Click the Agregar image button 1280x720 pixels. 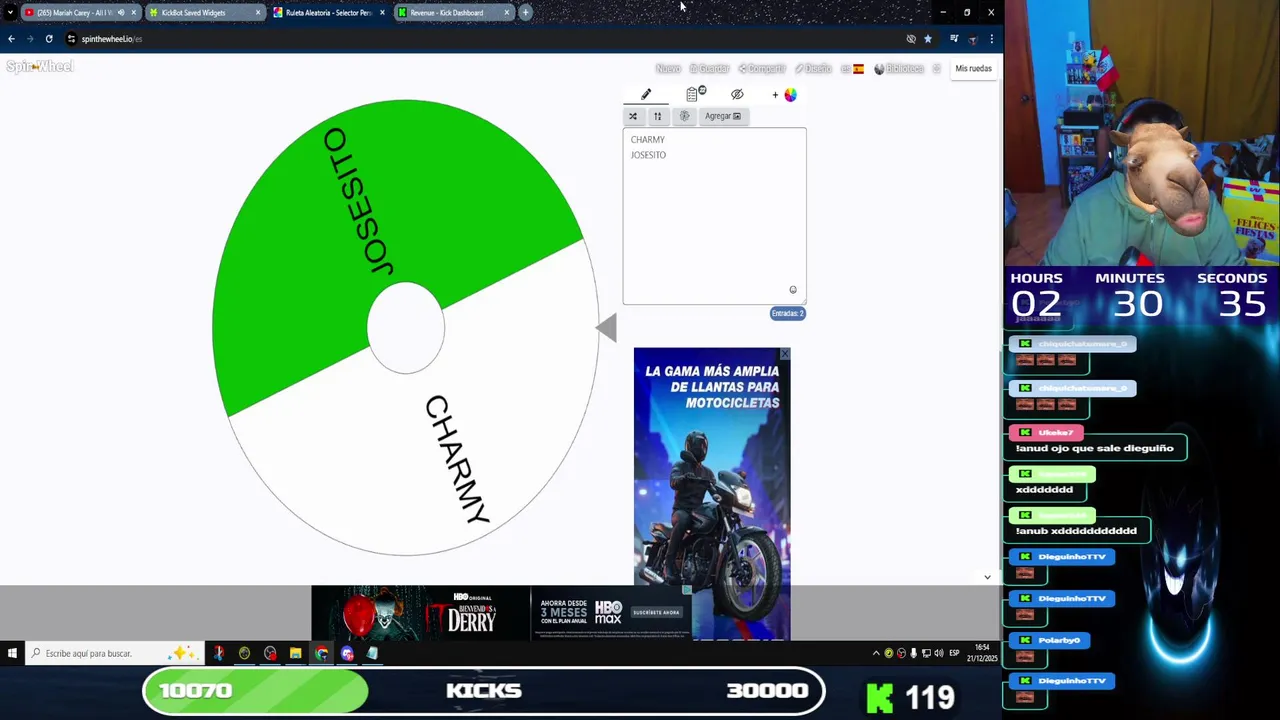coord(723,116)
